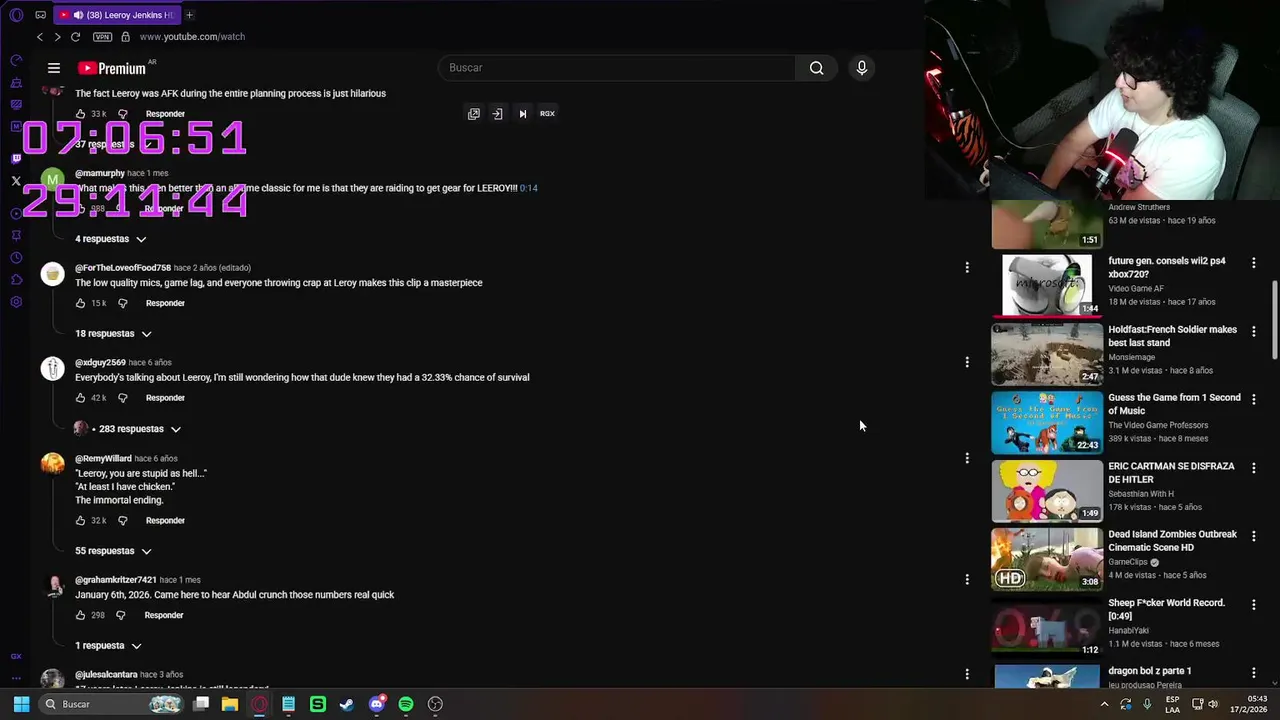Open X (Twitter) in the Opera sidebar
1280x720 pixels.
(x=16, y=181)
